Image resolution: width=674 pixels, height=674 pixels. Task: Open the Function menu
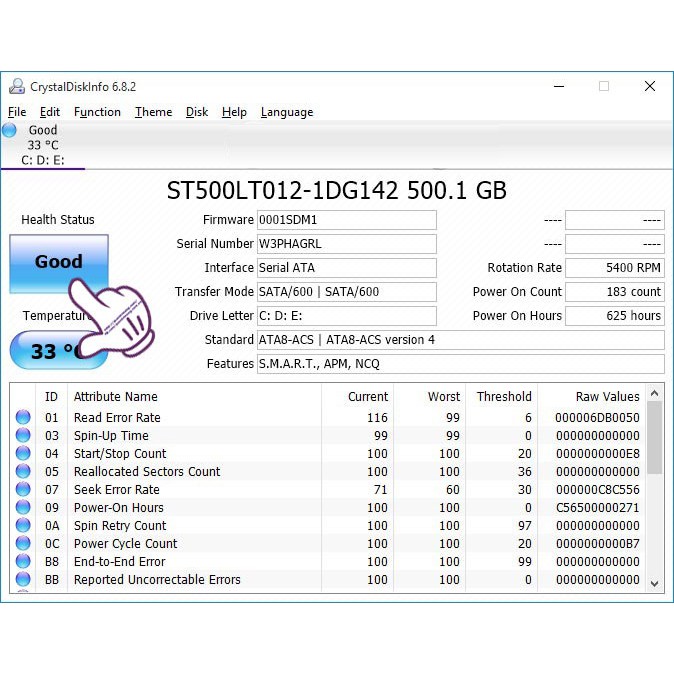click(97, 112)
